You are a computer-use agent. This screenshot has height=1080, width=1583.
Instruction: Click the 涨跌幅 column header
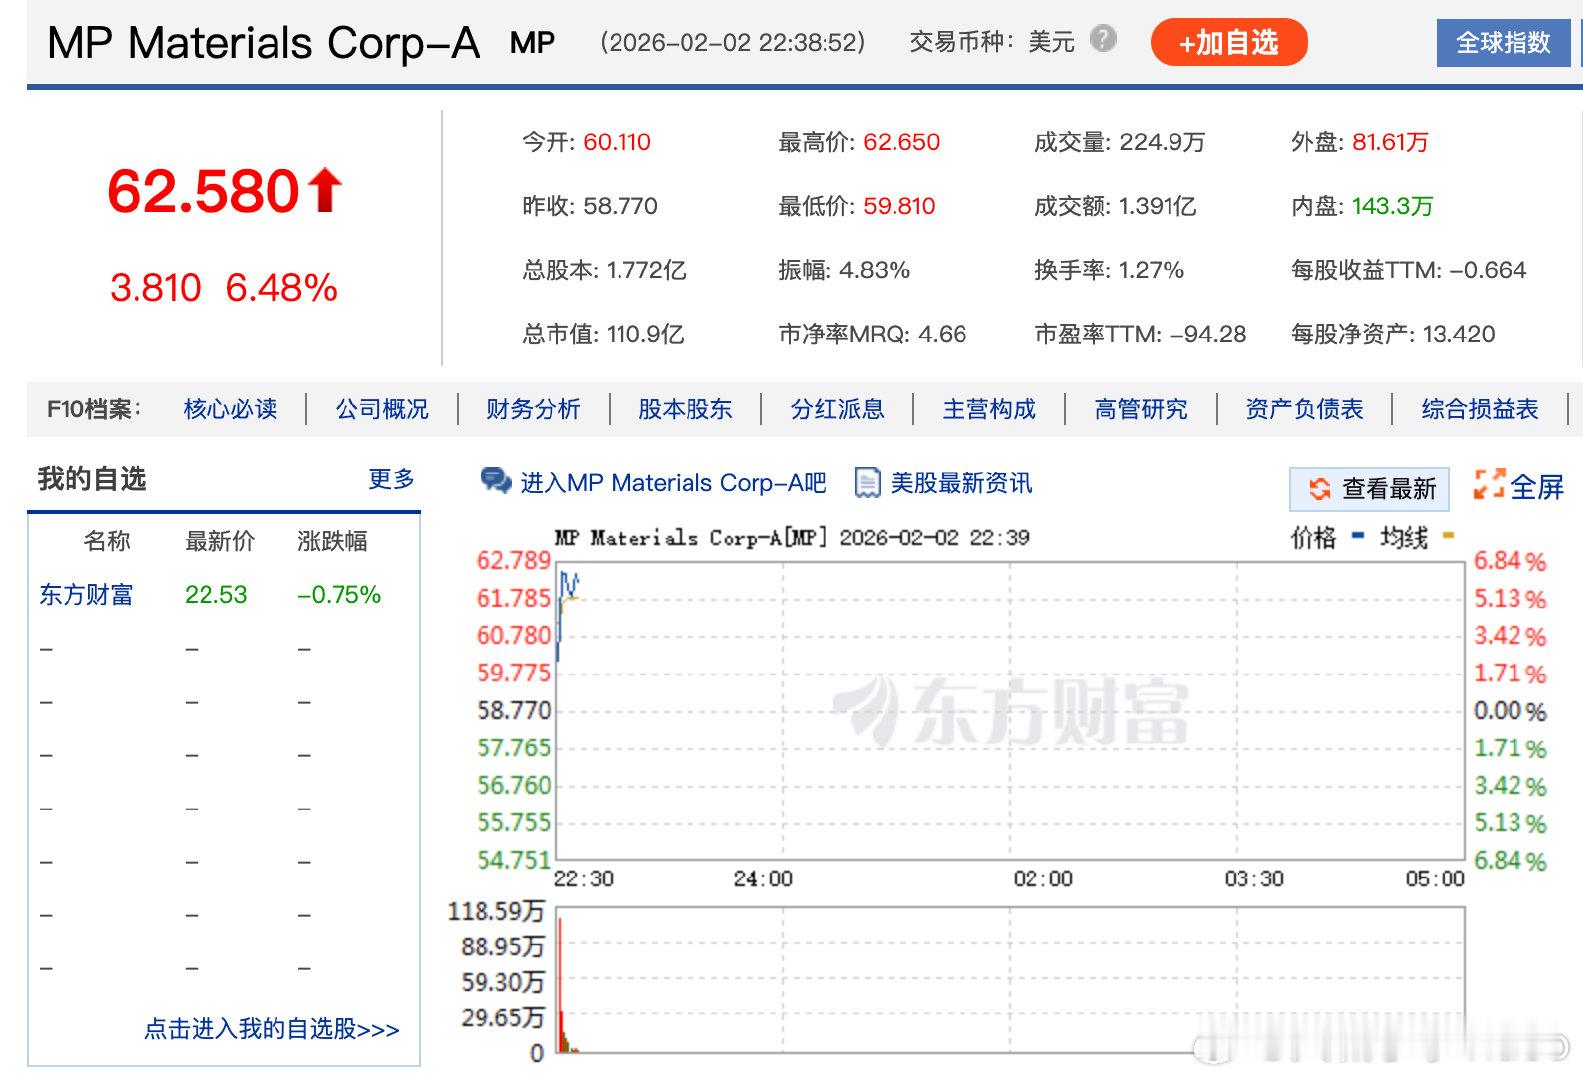(332, 541)
